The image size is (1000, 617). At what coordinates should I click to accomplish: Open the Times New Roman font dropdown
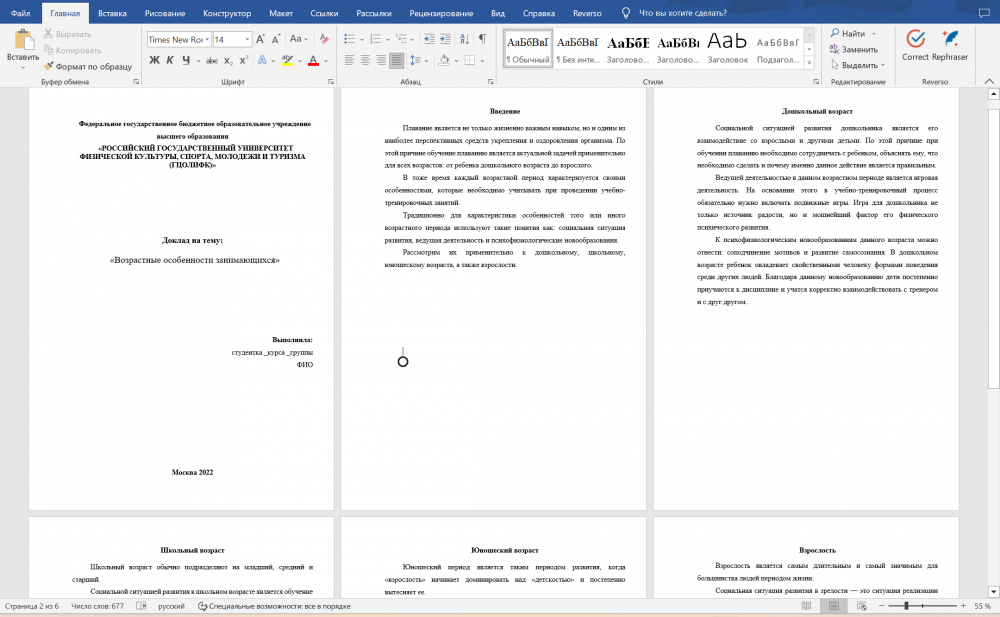(179, 40)
